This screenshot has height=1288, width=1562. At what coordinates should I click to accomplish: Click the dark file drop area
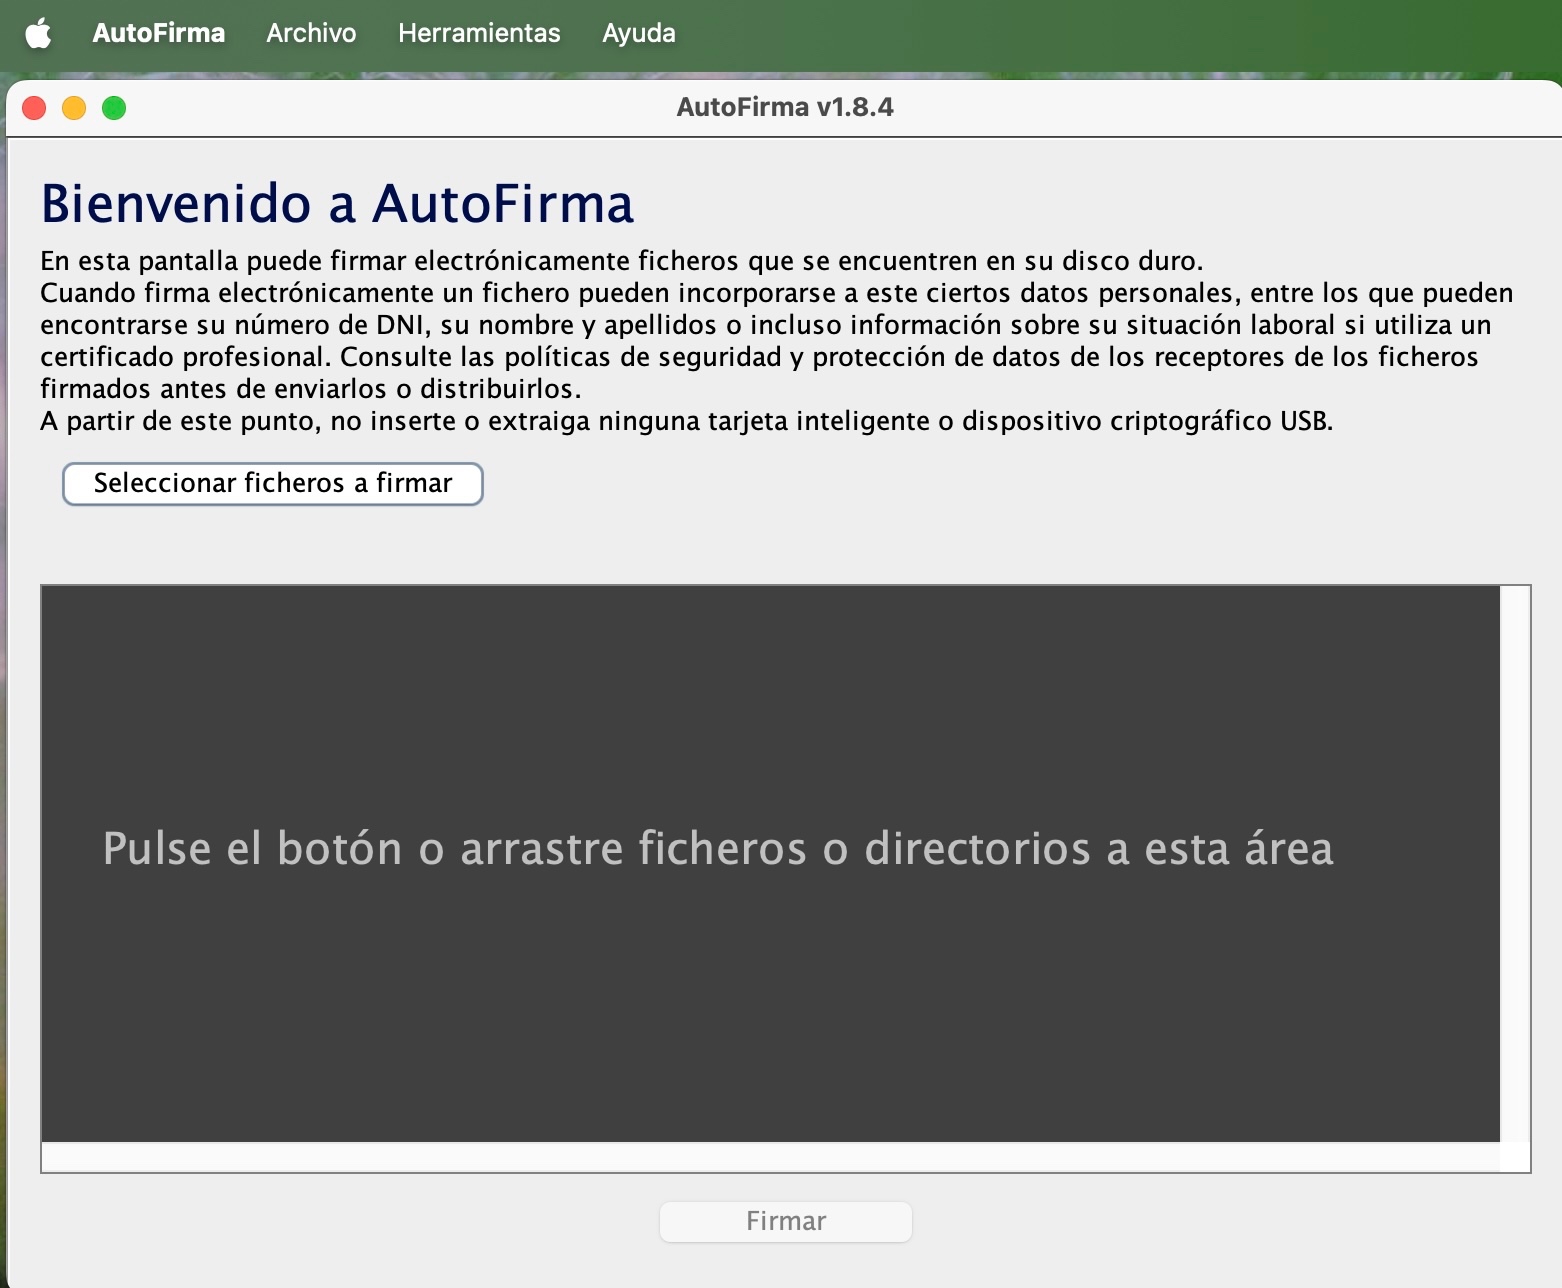(x=771, y=864)
